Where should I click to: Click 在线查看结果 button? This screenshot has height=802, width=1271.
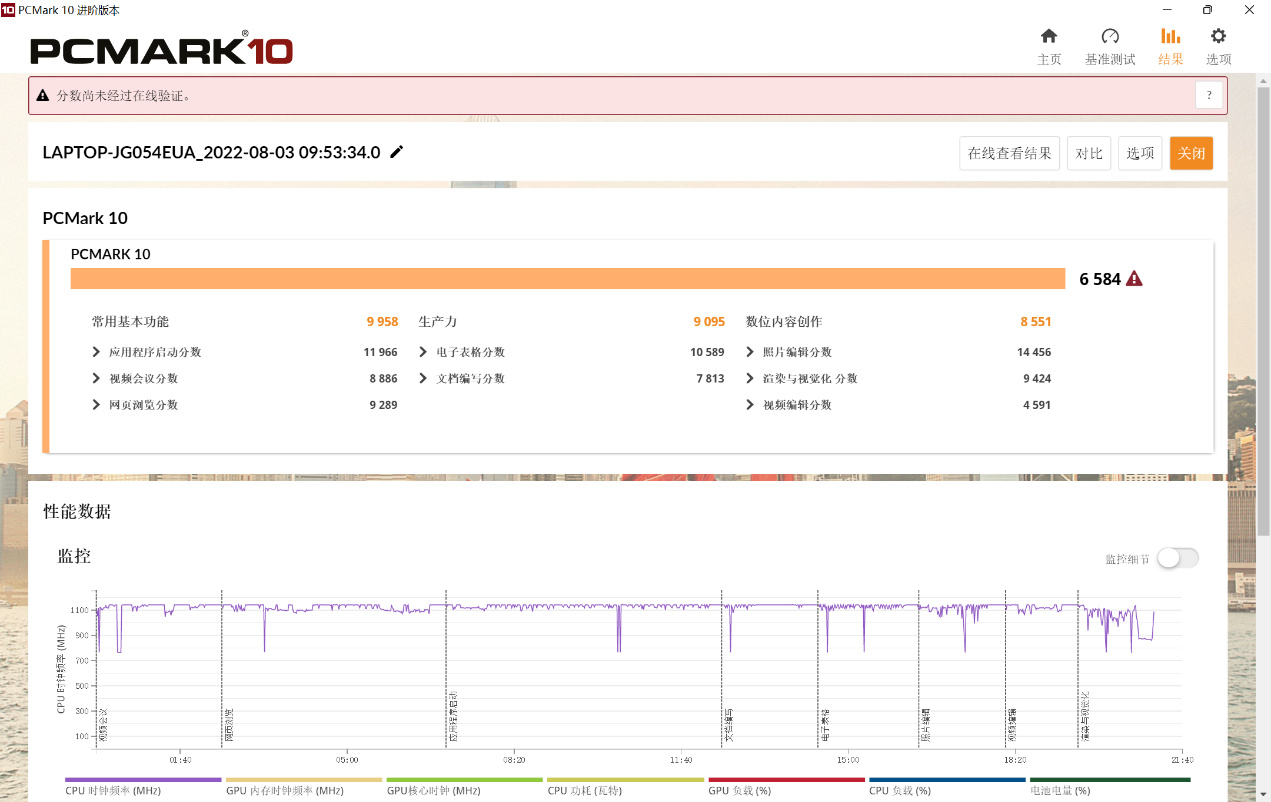[1009, 153]
